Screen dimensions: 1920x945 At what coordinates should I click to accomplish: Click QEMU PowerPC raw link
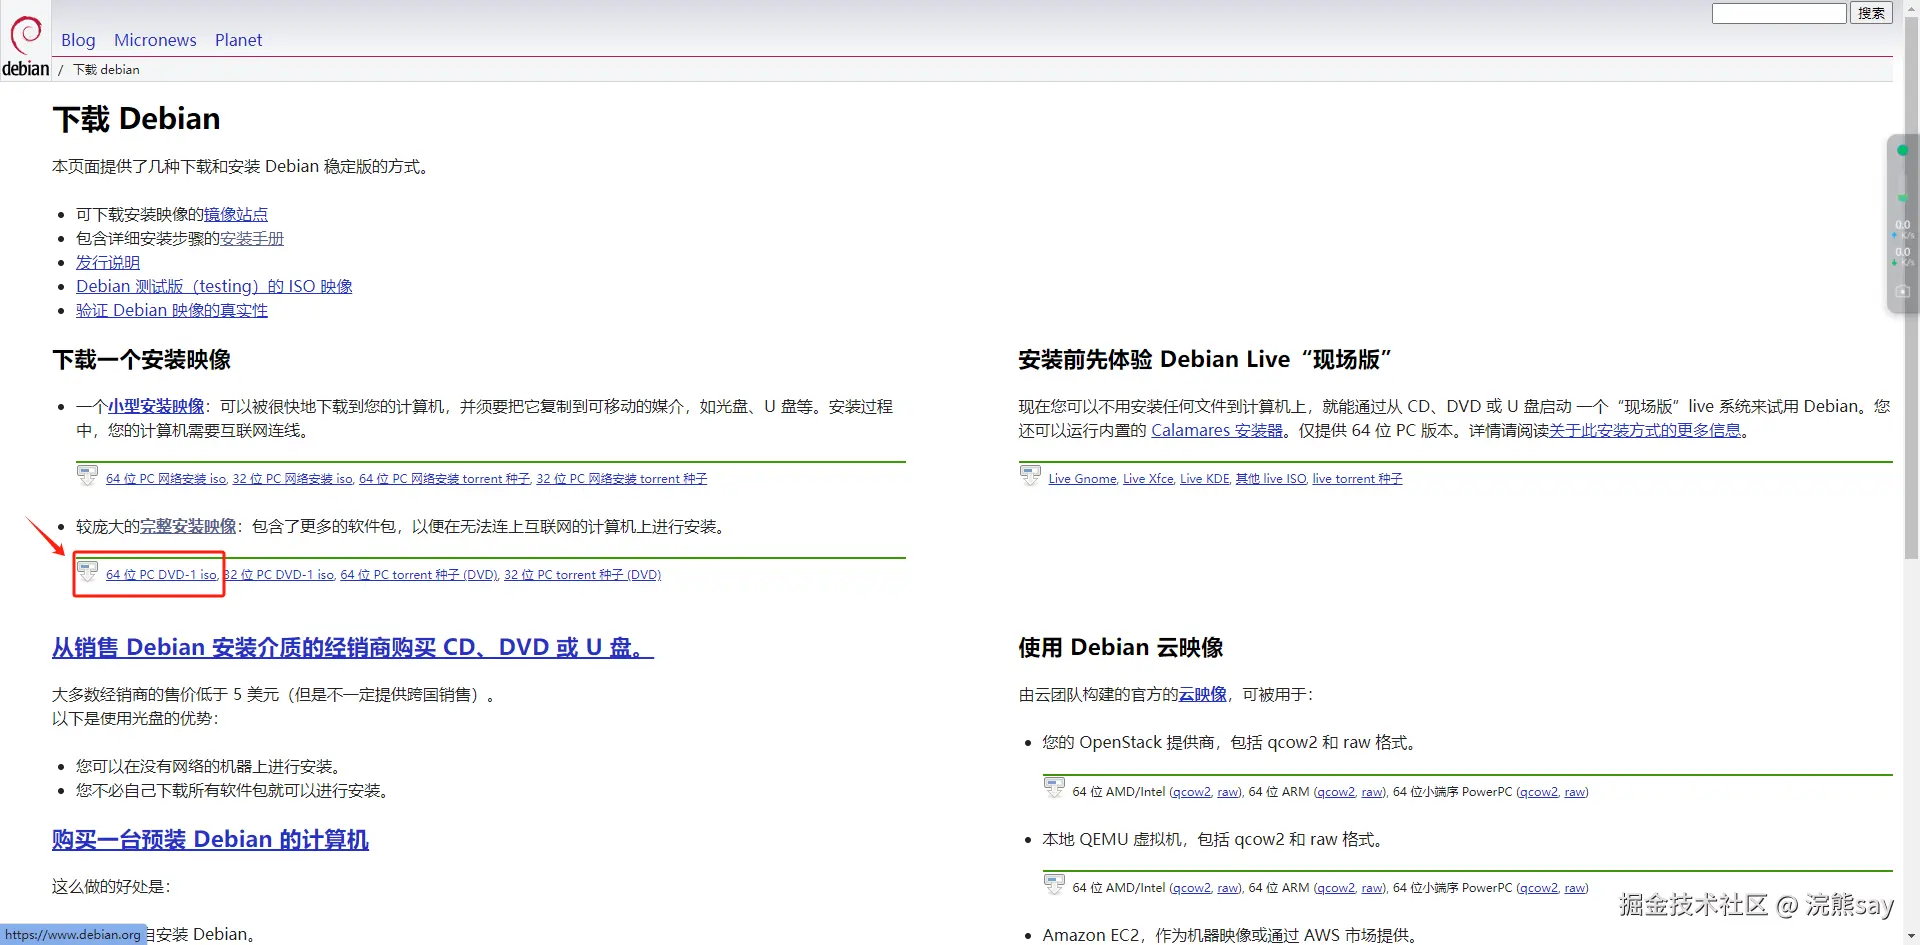1576,888
